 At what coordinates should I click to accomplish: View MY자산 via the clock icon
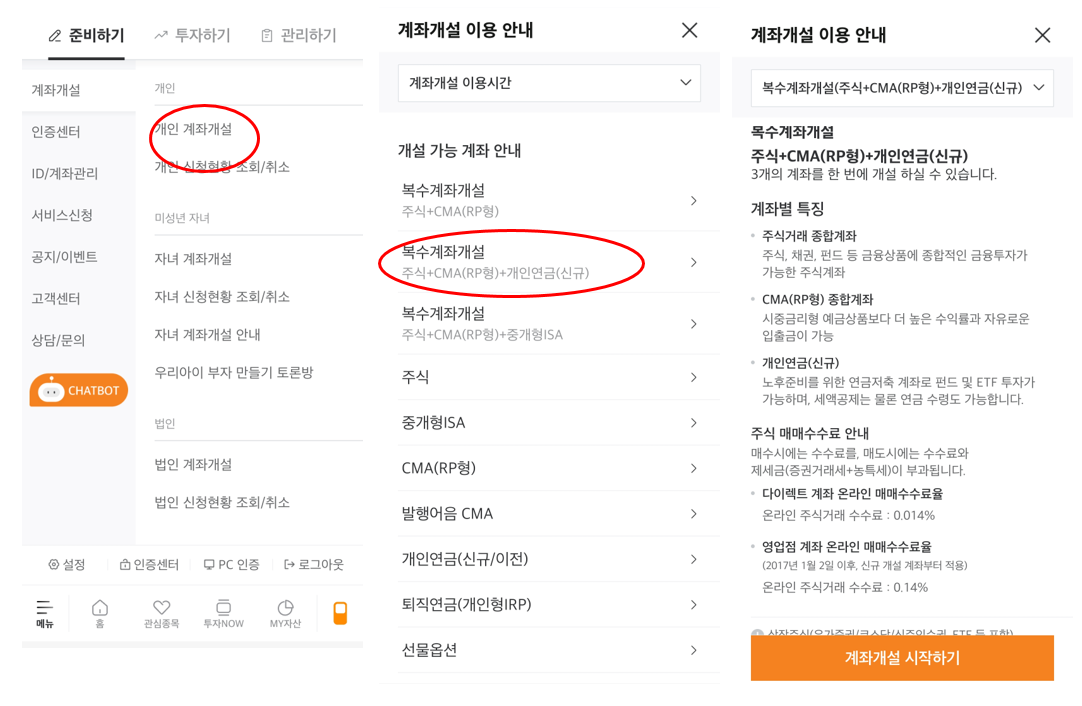284,612
